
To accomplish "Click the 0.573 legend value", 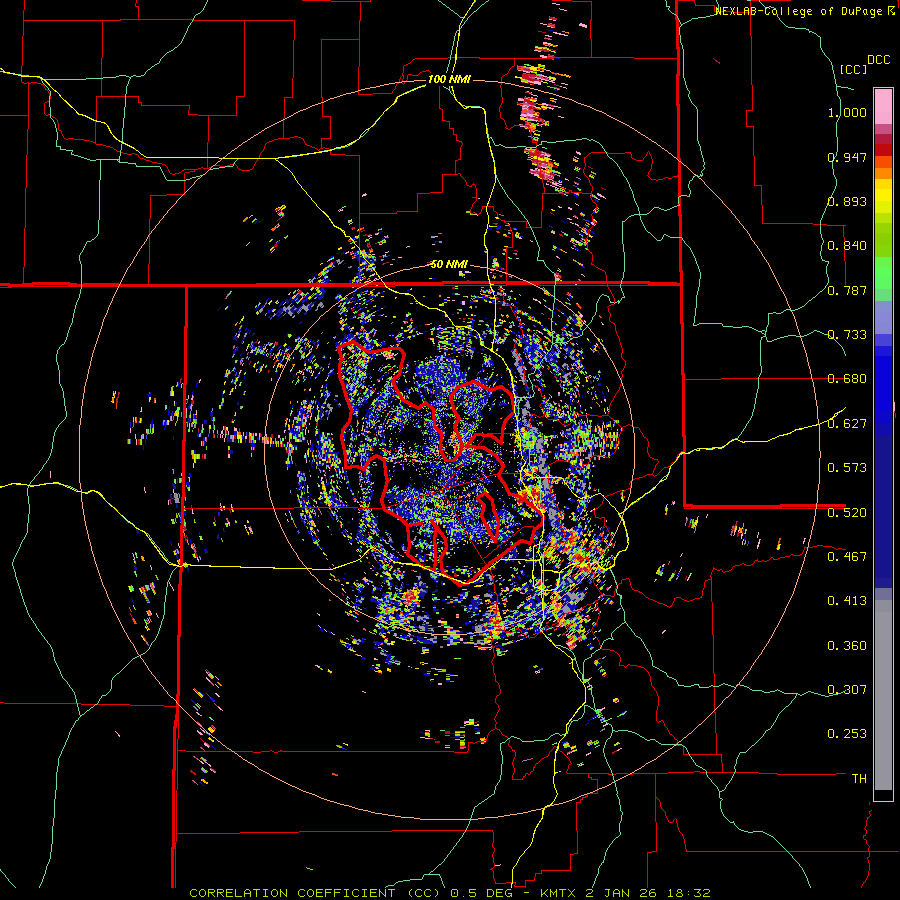I will [847, 468].
